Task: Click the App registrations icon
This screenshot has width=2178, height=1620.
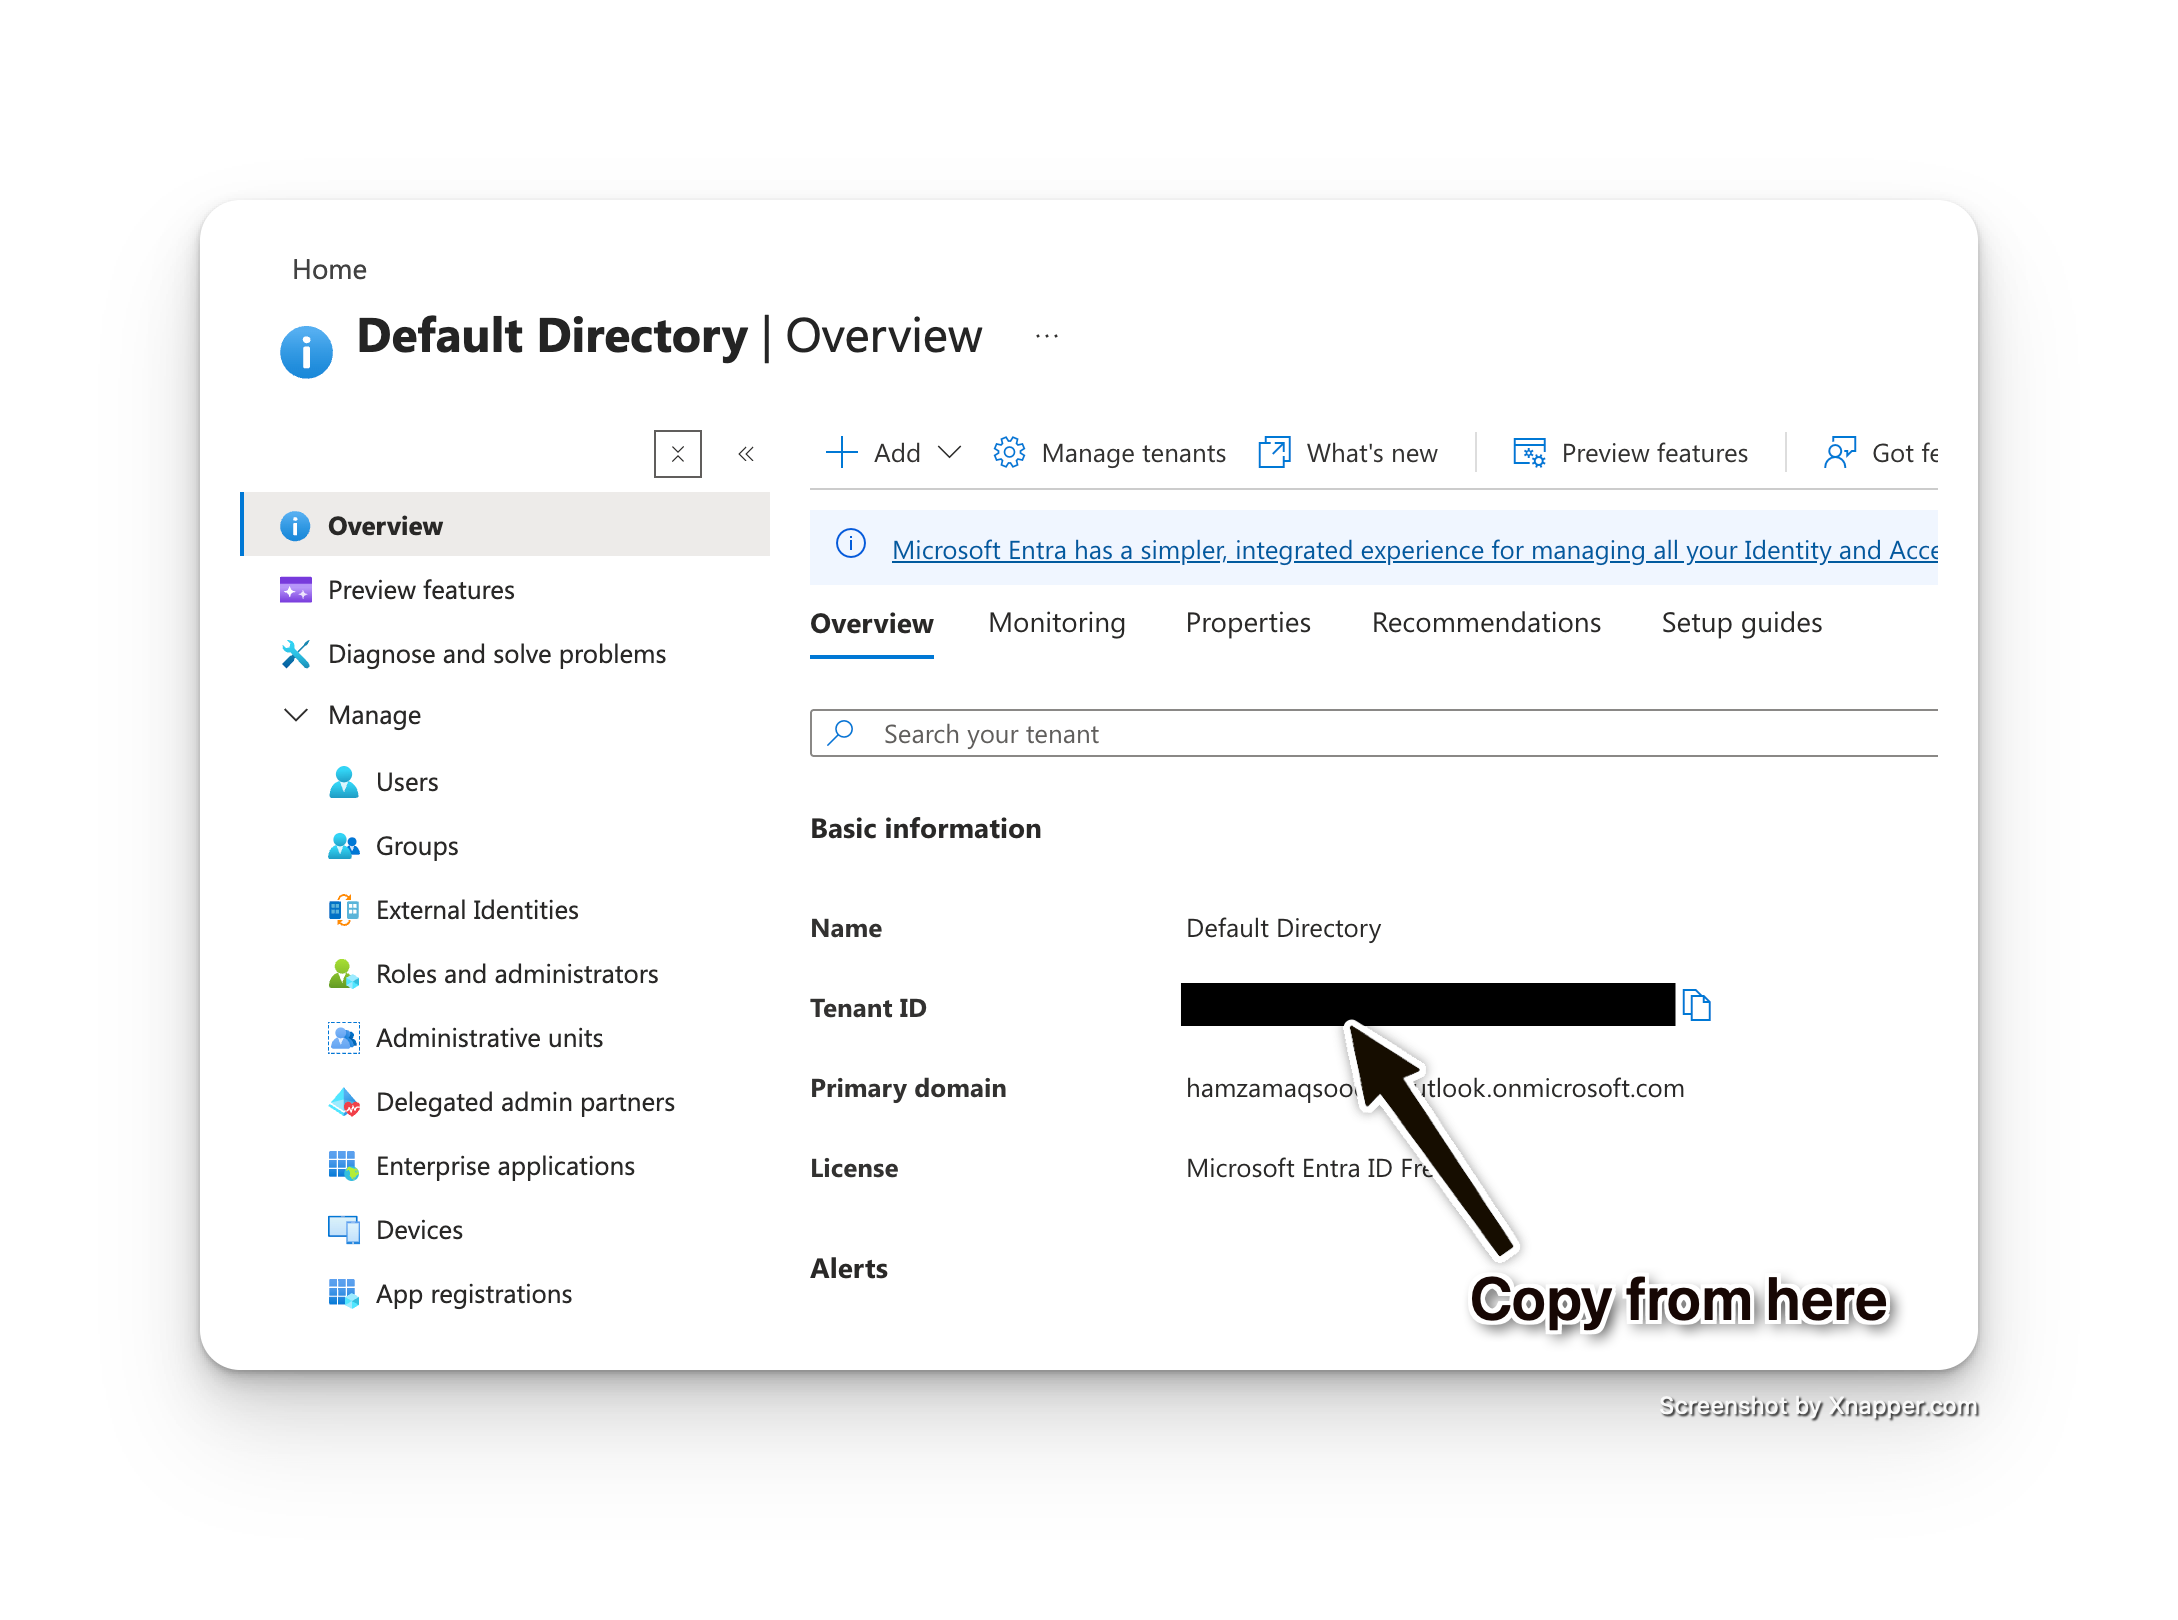Action: tap(343, 1294)
